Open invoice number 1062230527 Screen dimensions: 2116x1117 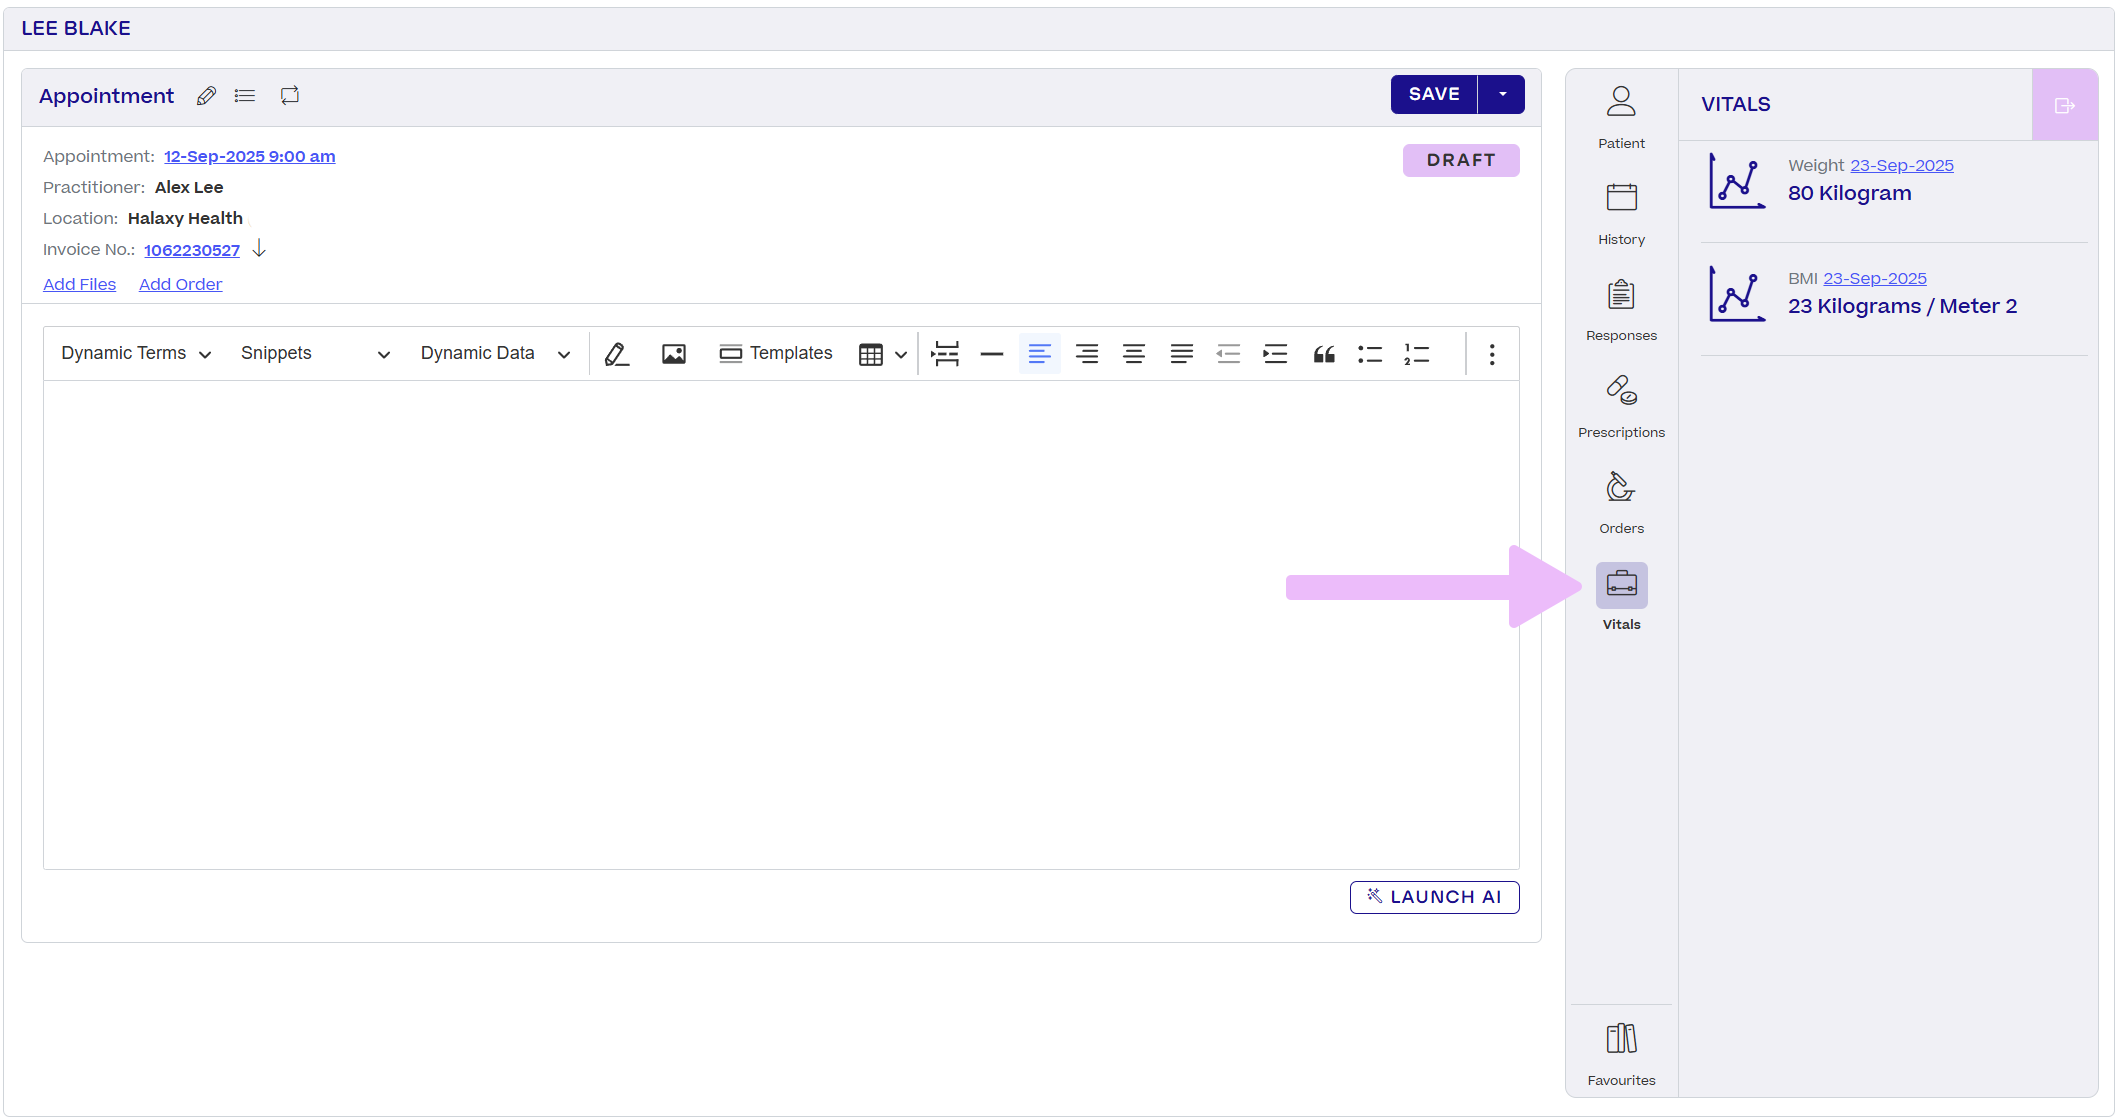click(191, 250)
